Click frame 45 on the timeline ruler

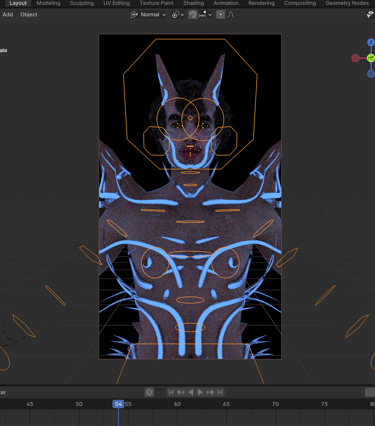tap(30, 404)
